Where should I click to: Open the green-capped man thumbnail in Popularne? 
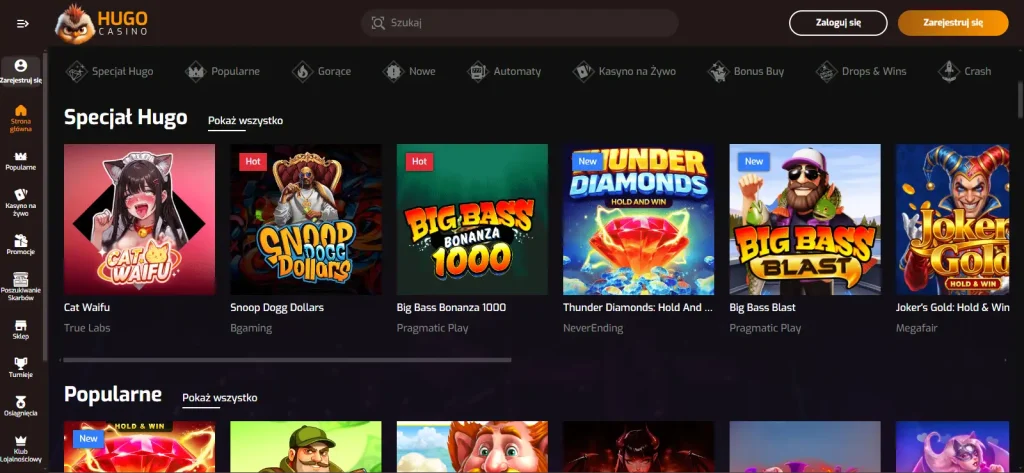click(x=306, y=447)
